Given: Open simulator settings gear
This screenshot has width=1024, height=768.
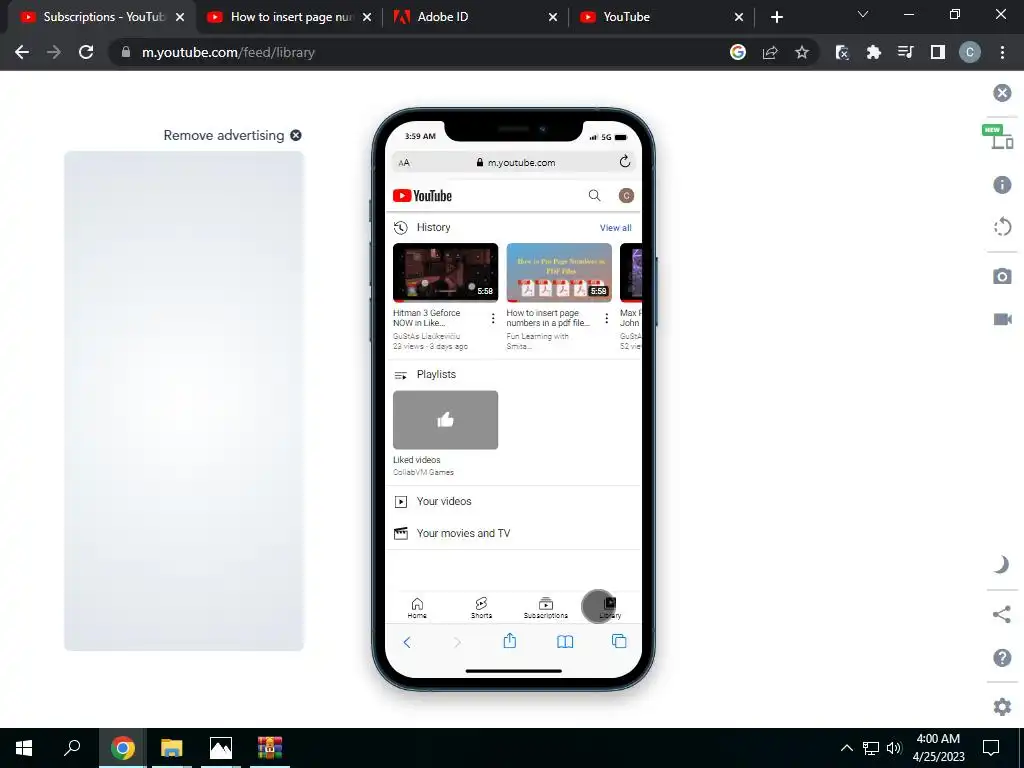Looking at the screenshot, I should (1002, 707).
